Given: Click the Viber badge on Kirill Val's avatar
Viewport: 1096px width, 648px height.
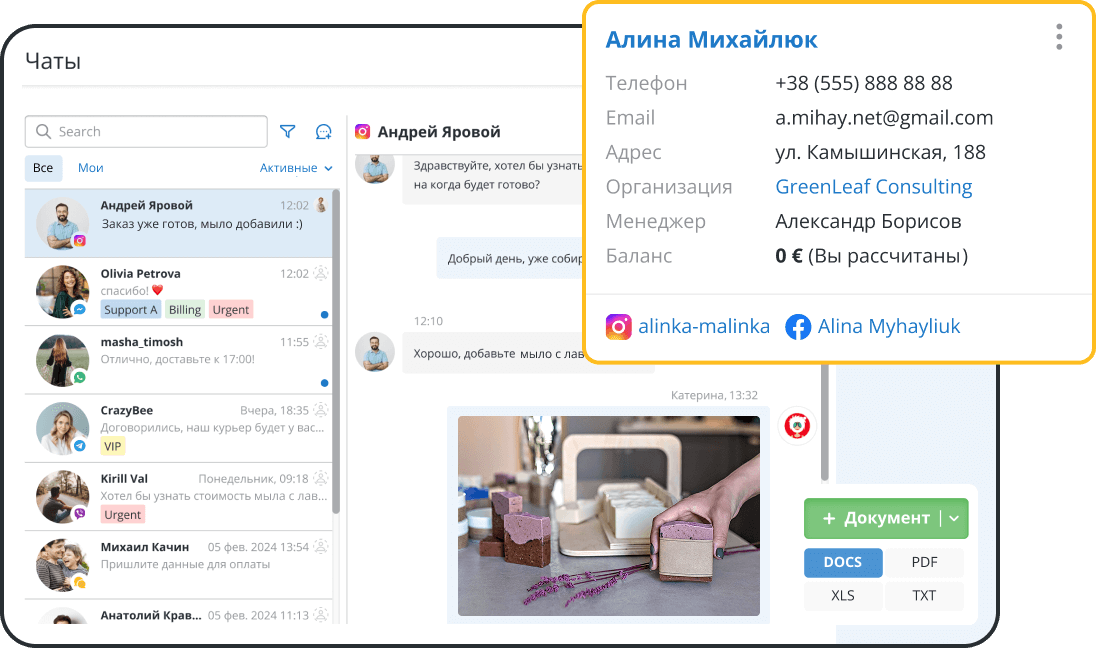Looking at the screenshot, I should point(80,512).
